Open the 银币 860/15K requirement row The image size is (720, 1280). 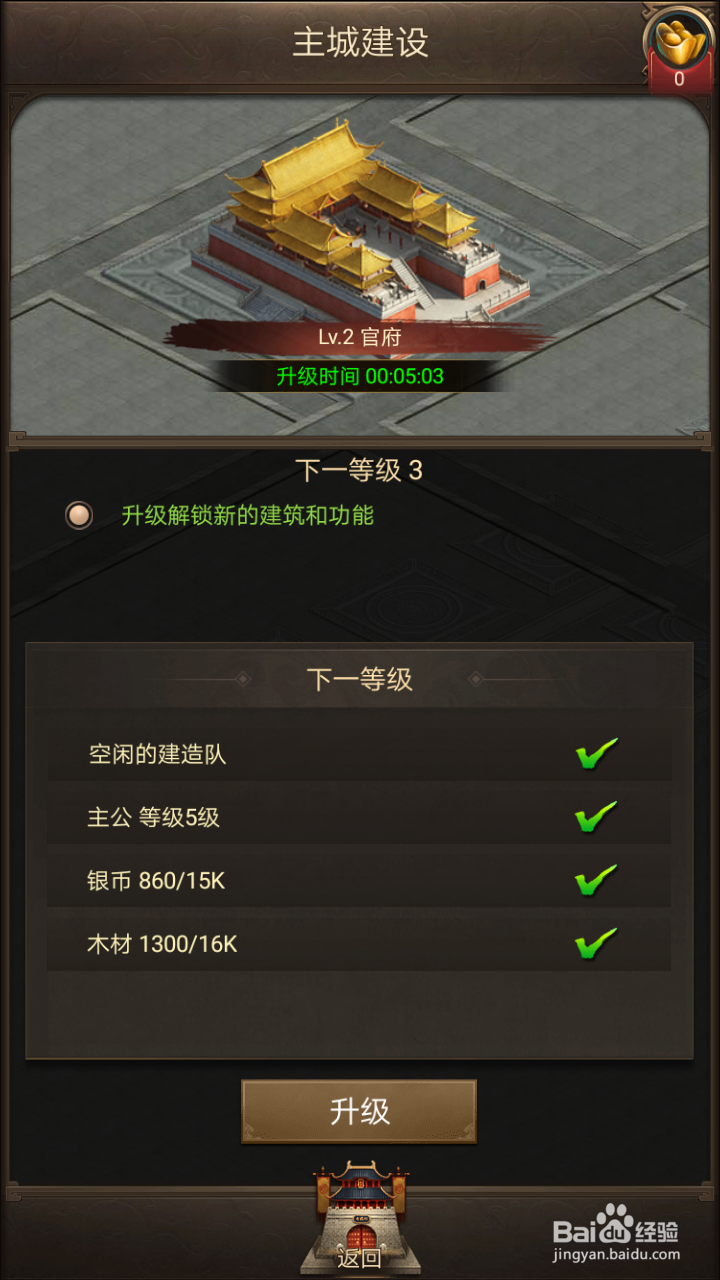(359, 880)
